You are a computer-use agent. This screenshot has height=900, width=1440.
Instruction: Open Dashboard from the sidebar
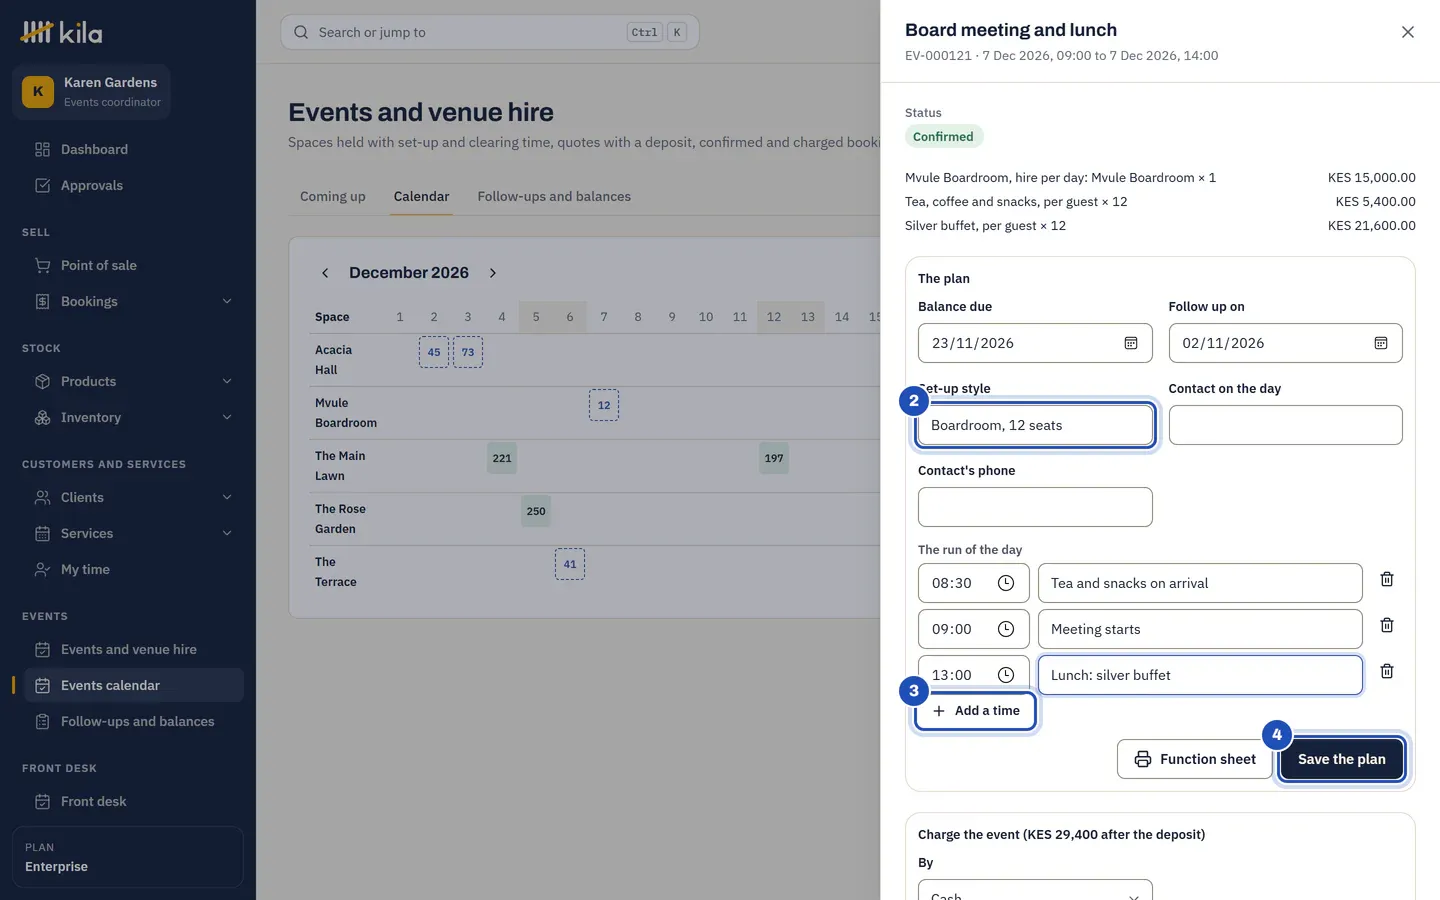[x=128, y=149]
